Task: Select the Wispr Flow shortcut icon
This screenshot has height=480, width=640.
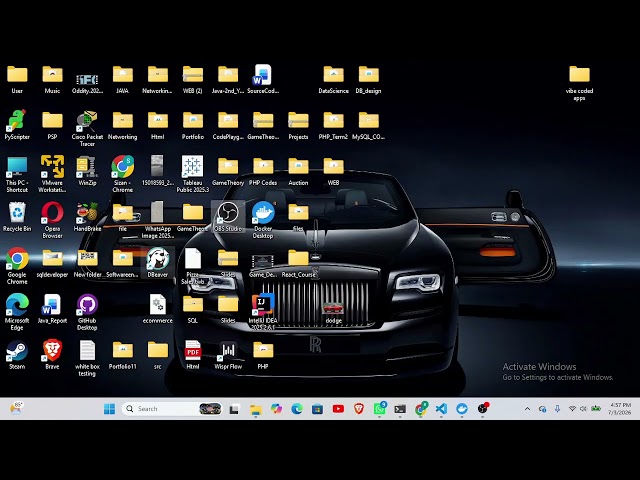Action: 228,354
